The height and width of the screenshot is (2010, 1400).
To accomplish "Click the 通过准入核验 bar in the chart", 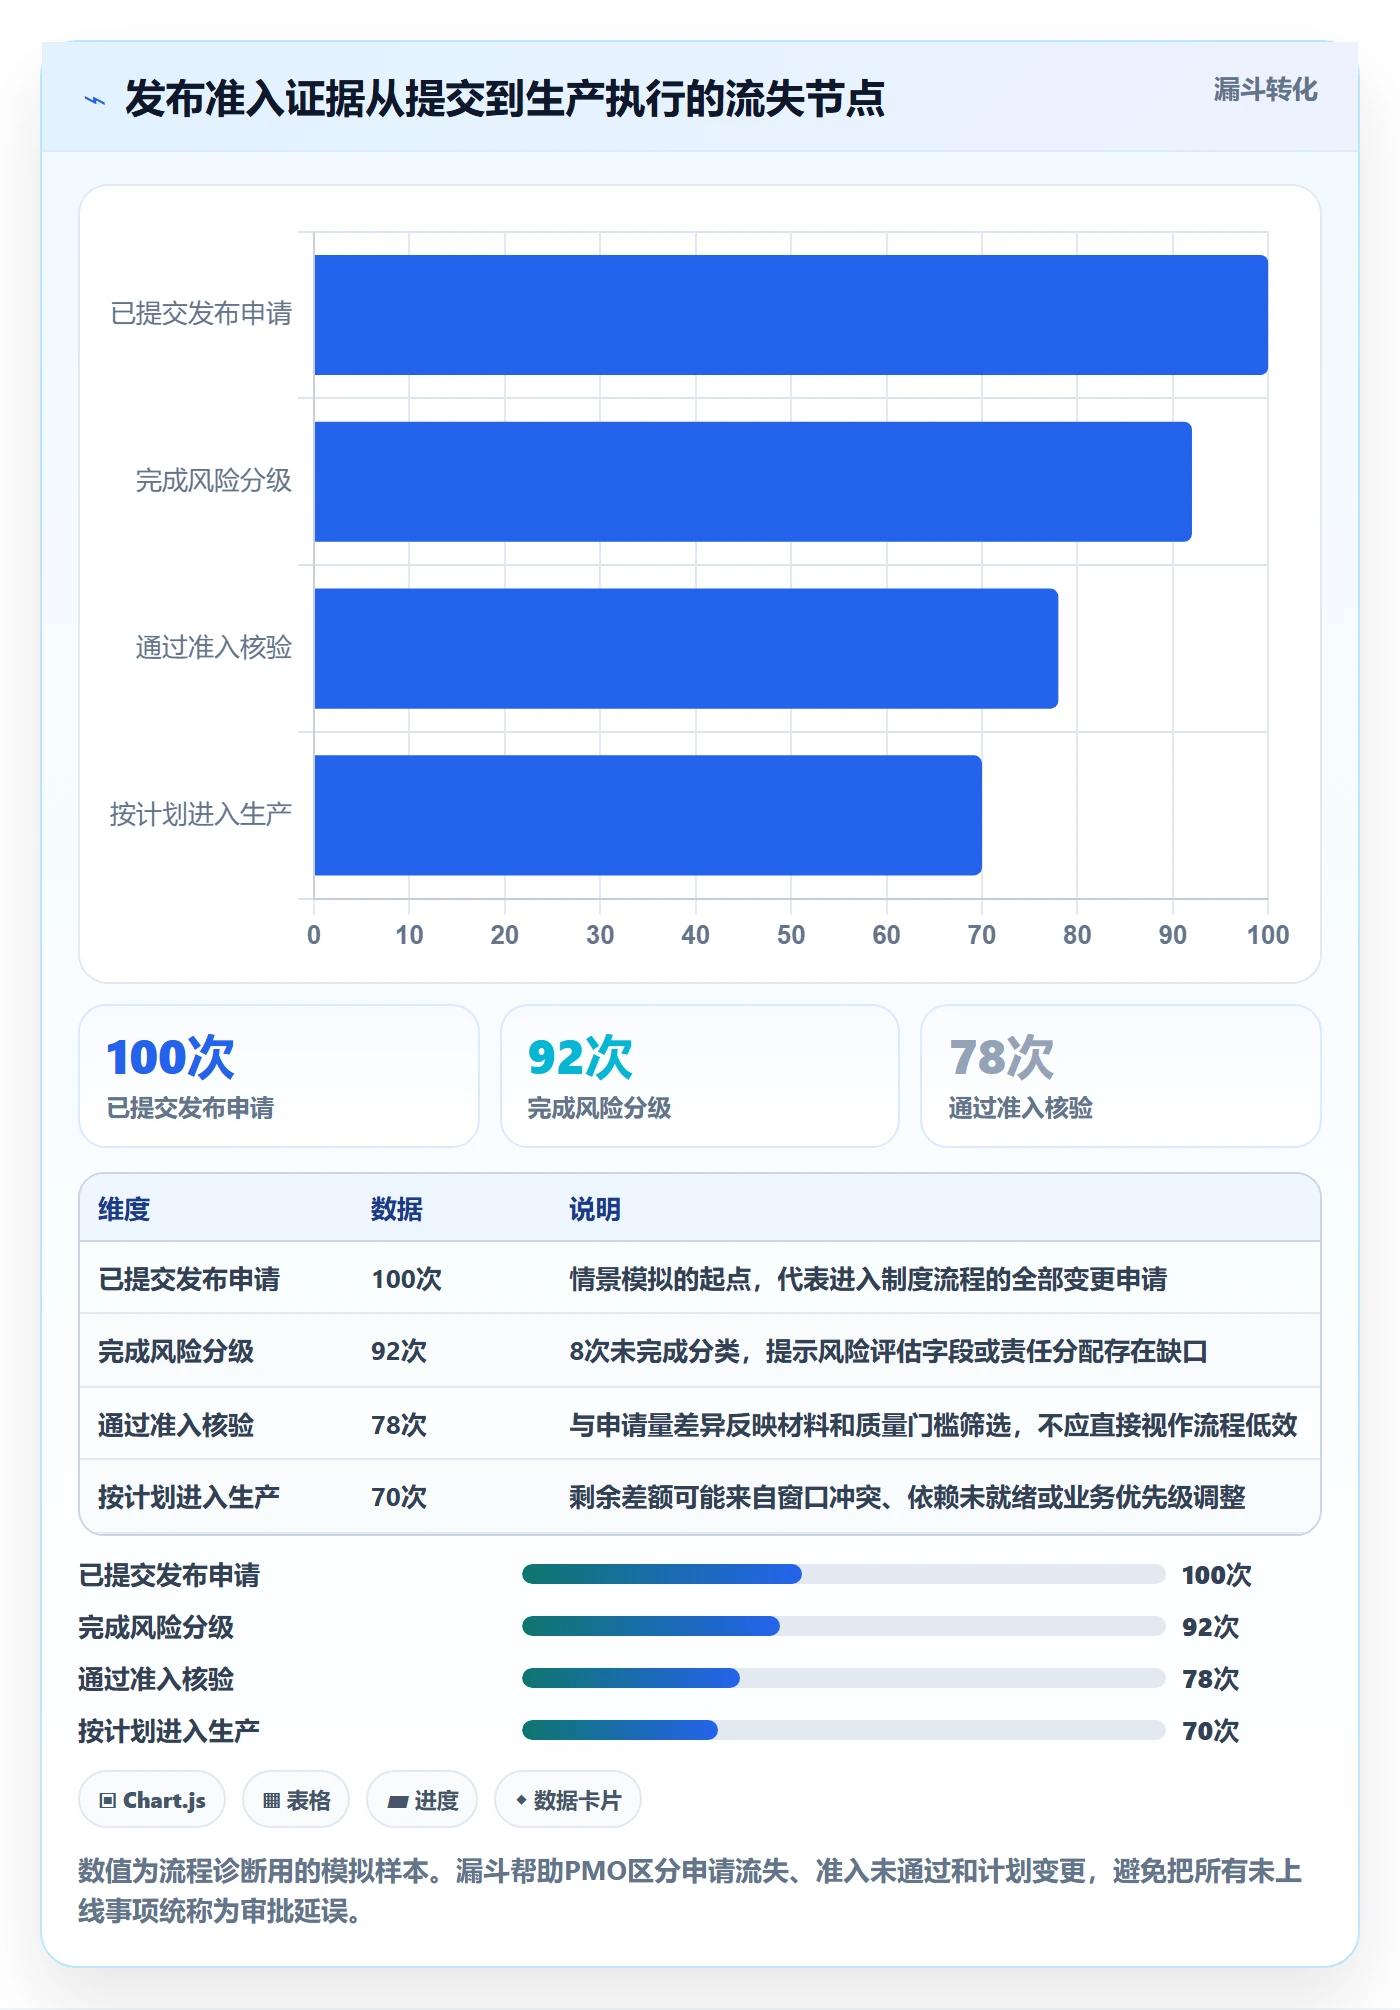I will click(x=686, y=648).
